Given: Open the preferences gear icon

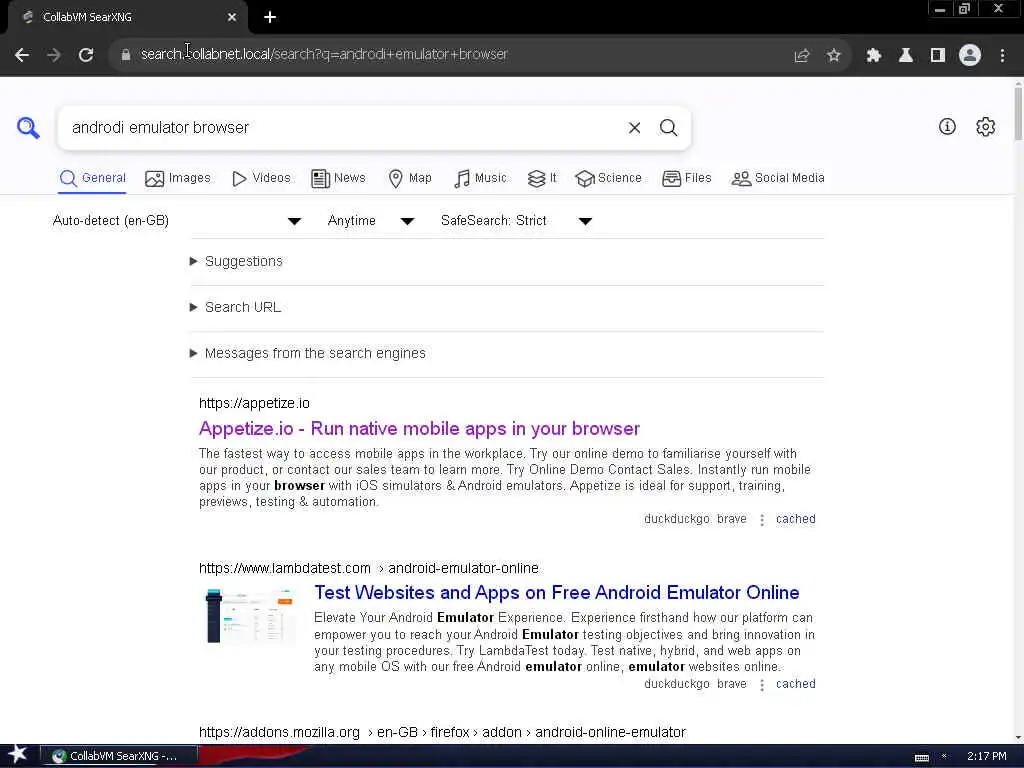Looking at the screenshot, I should [x=985, y=127].
